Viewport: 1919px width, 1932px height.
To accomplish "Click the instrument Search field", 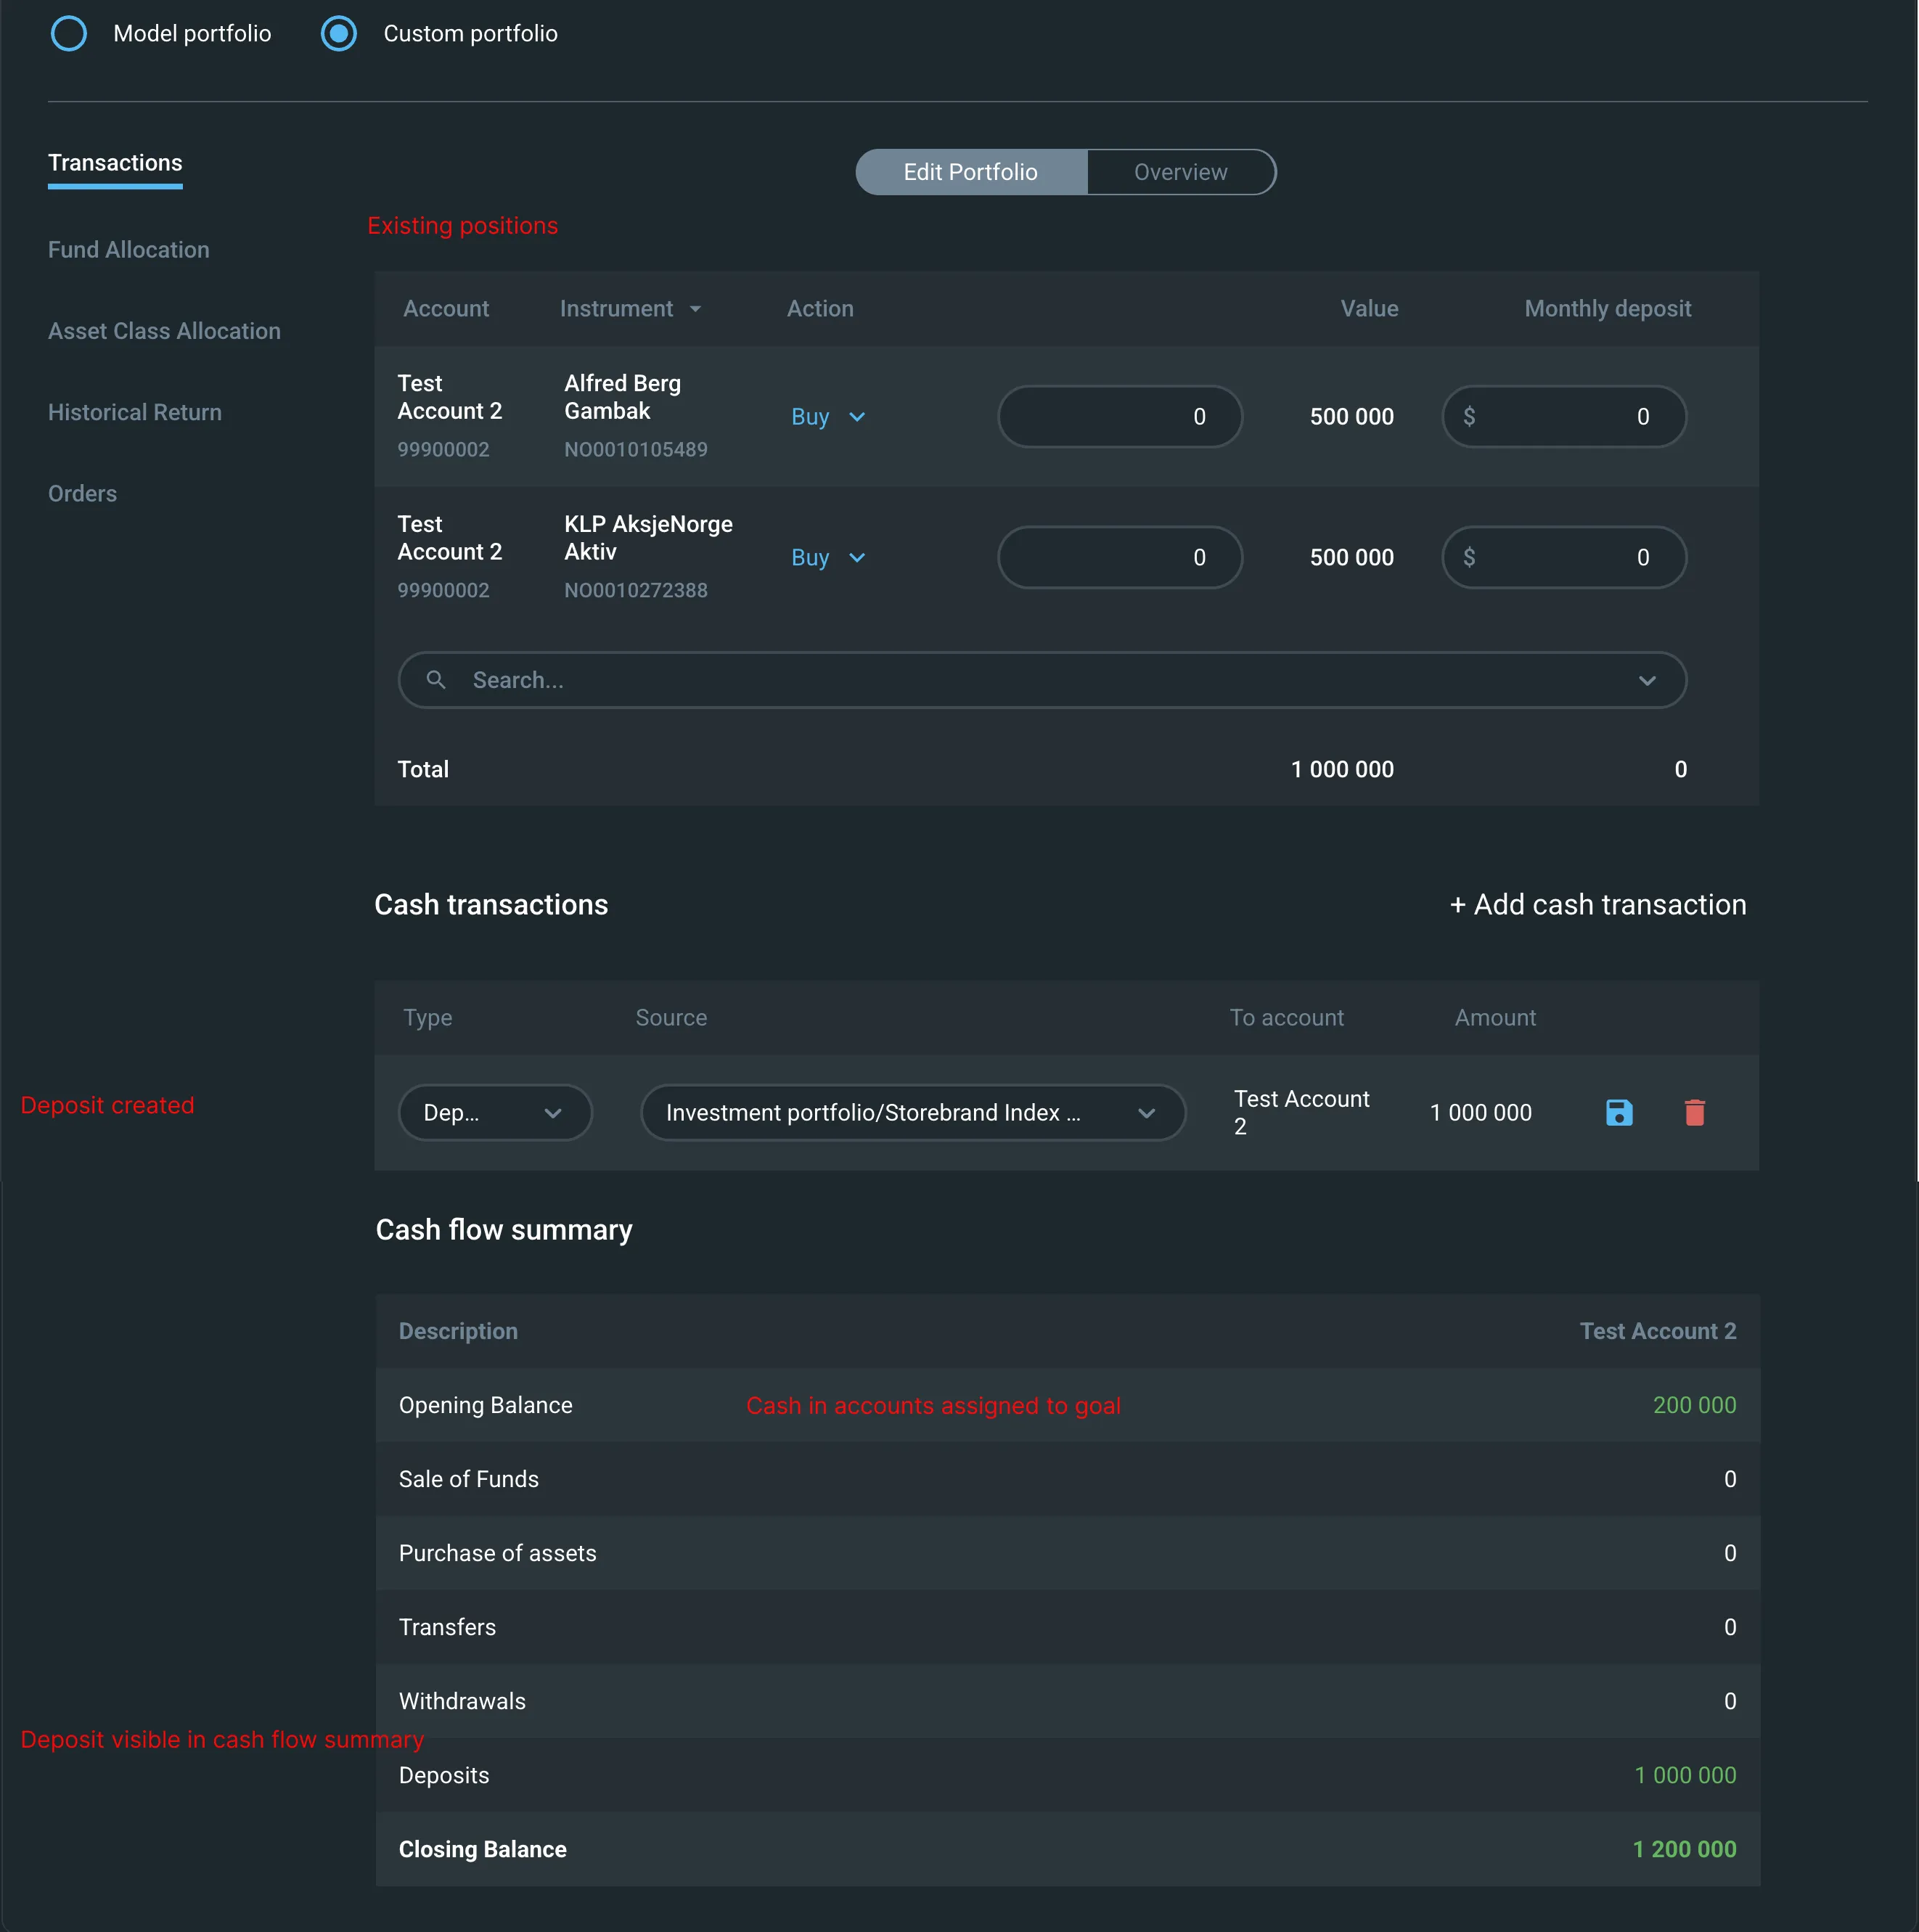I will [x=1042, y=680].
